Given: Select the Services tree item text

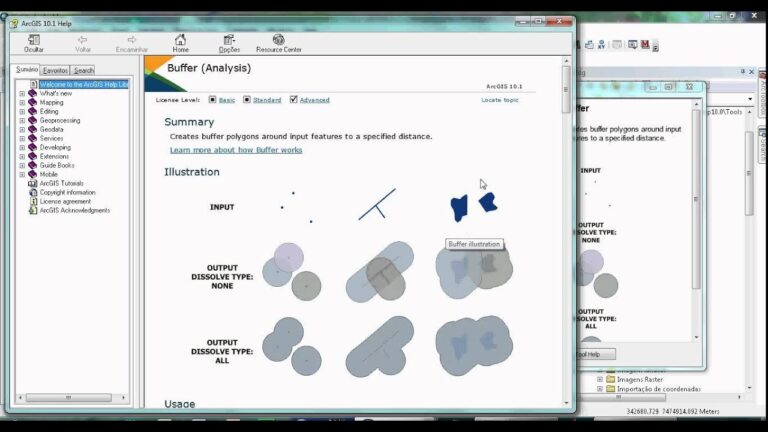Looking at the screenshot, I should point(51,138).
